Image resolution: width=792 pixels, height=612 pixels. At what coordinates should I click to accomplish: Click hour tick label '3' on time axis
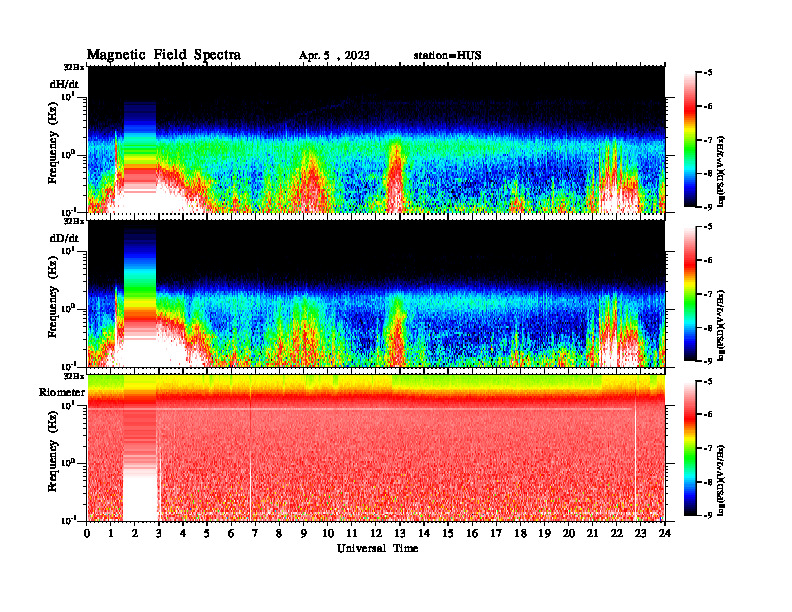point(159,534)
